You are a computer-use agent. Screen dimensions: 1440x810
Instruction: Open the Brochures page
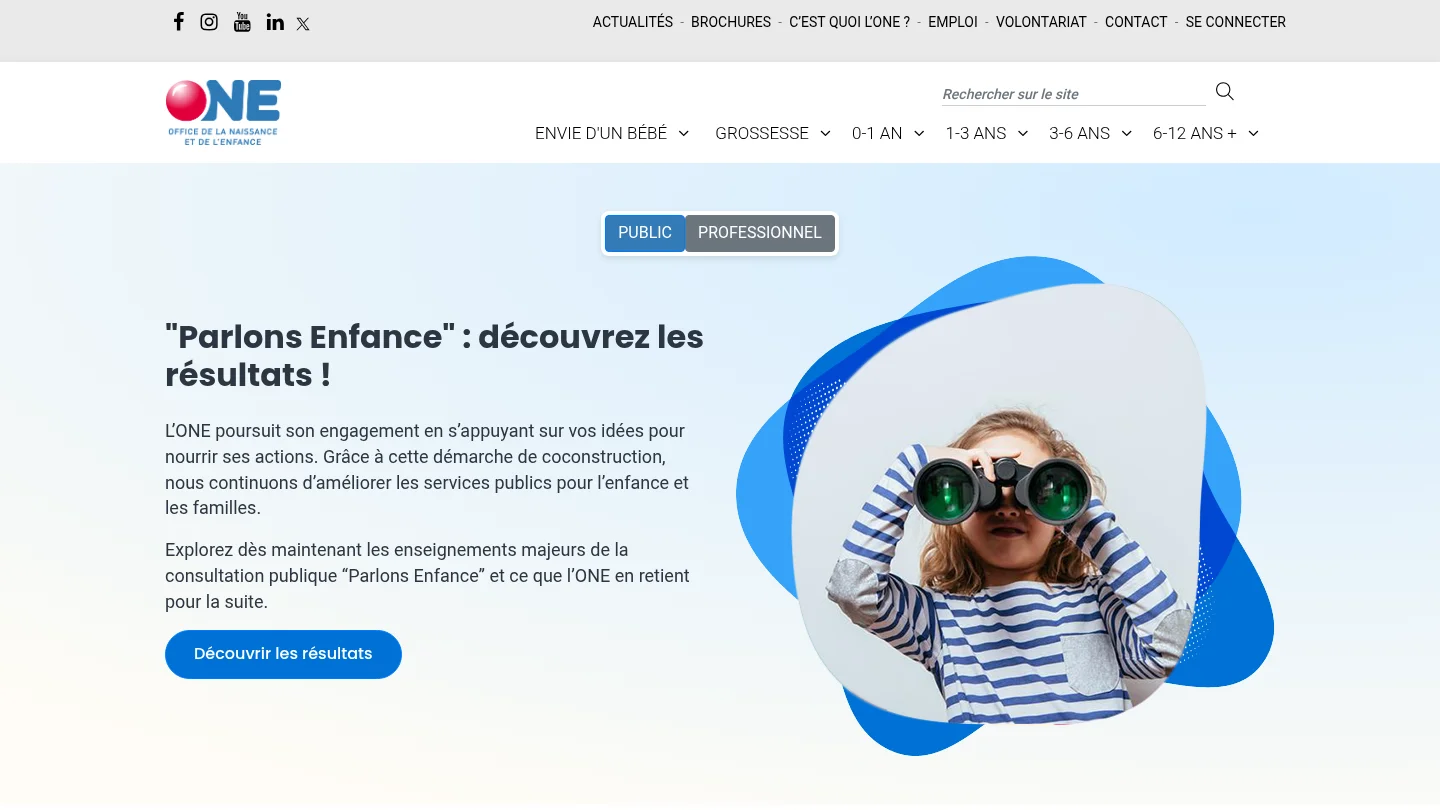click(x=731, y=22)
